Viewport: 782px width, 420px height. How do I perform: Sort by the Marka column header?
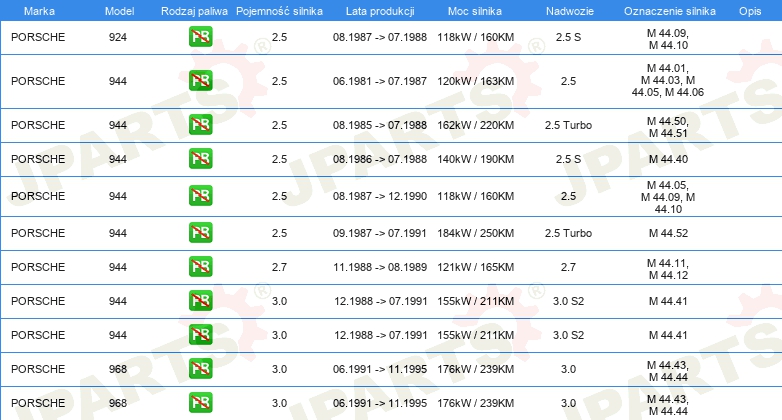tap(39, 11)
